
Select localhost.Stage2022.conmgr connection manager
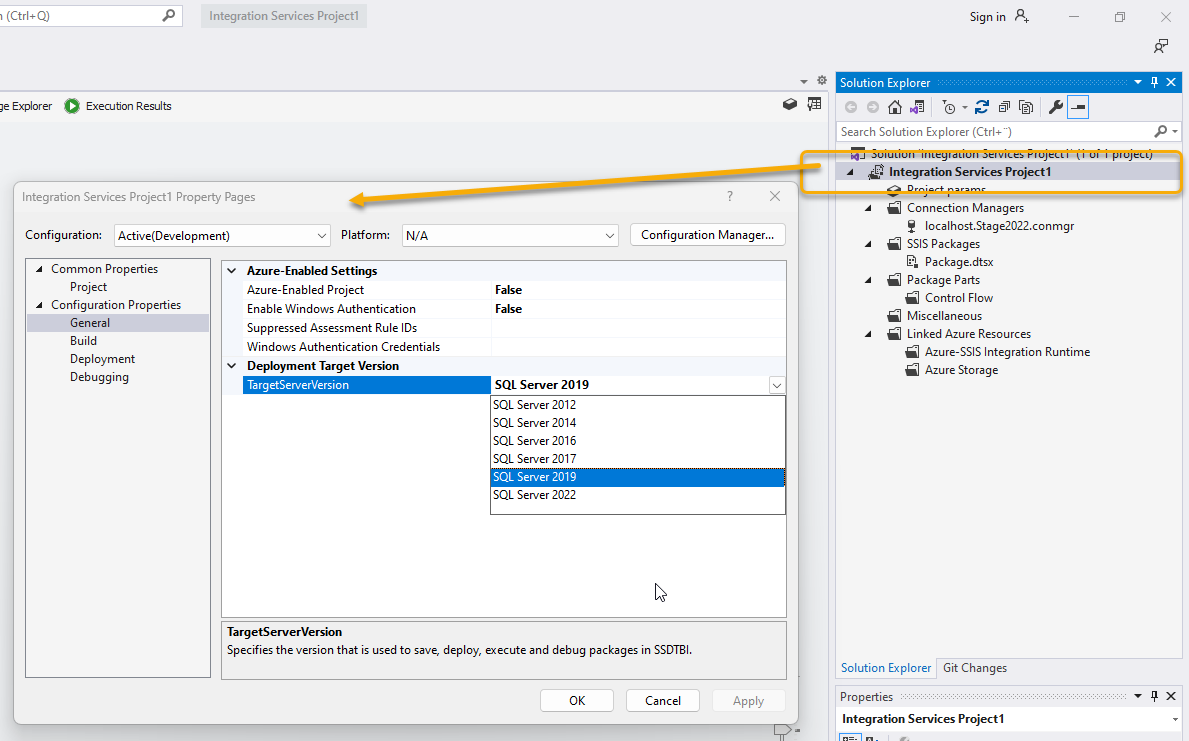(x=999, y=226)
